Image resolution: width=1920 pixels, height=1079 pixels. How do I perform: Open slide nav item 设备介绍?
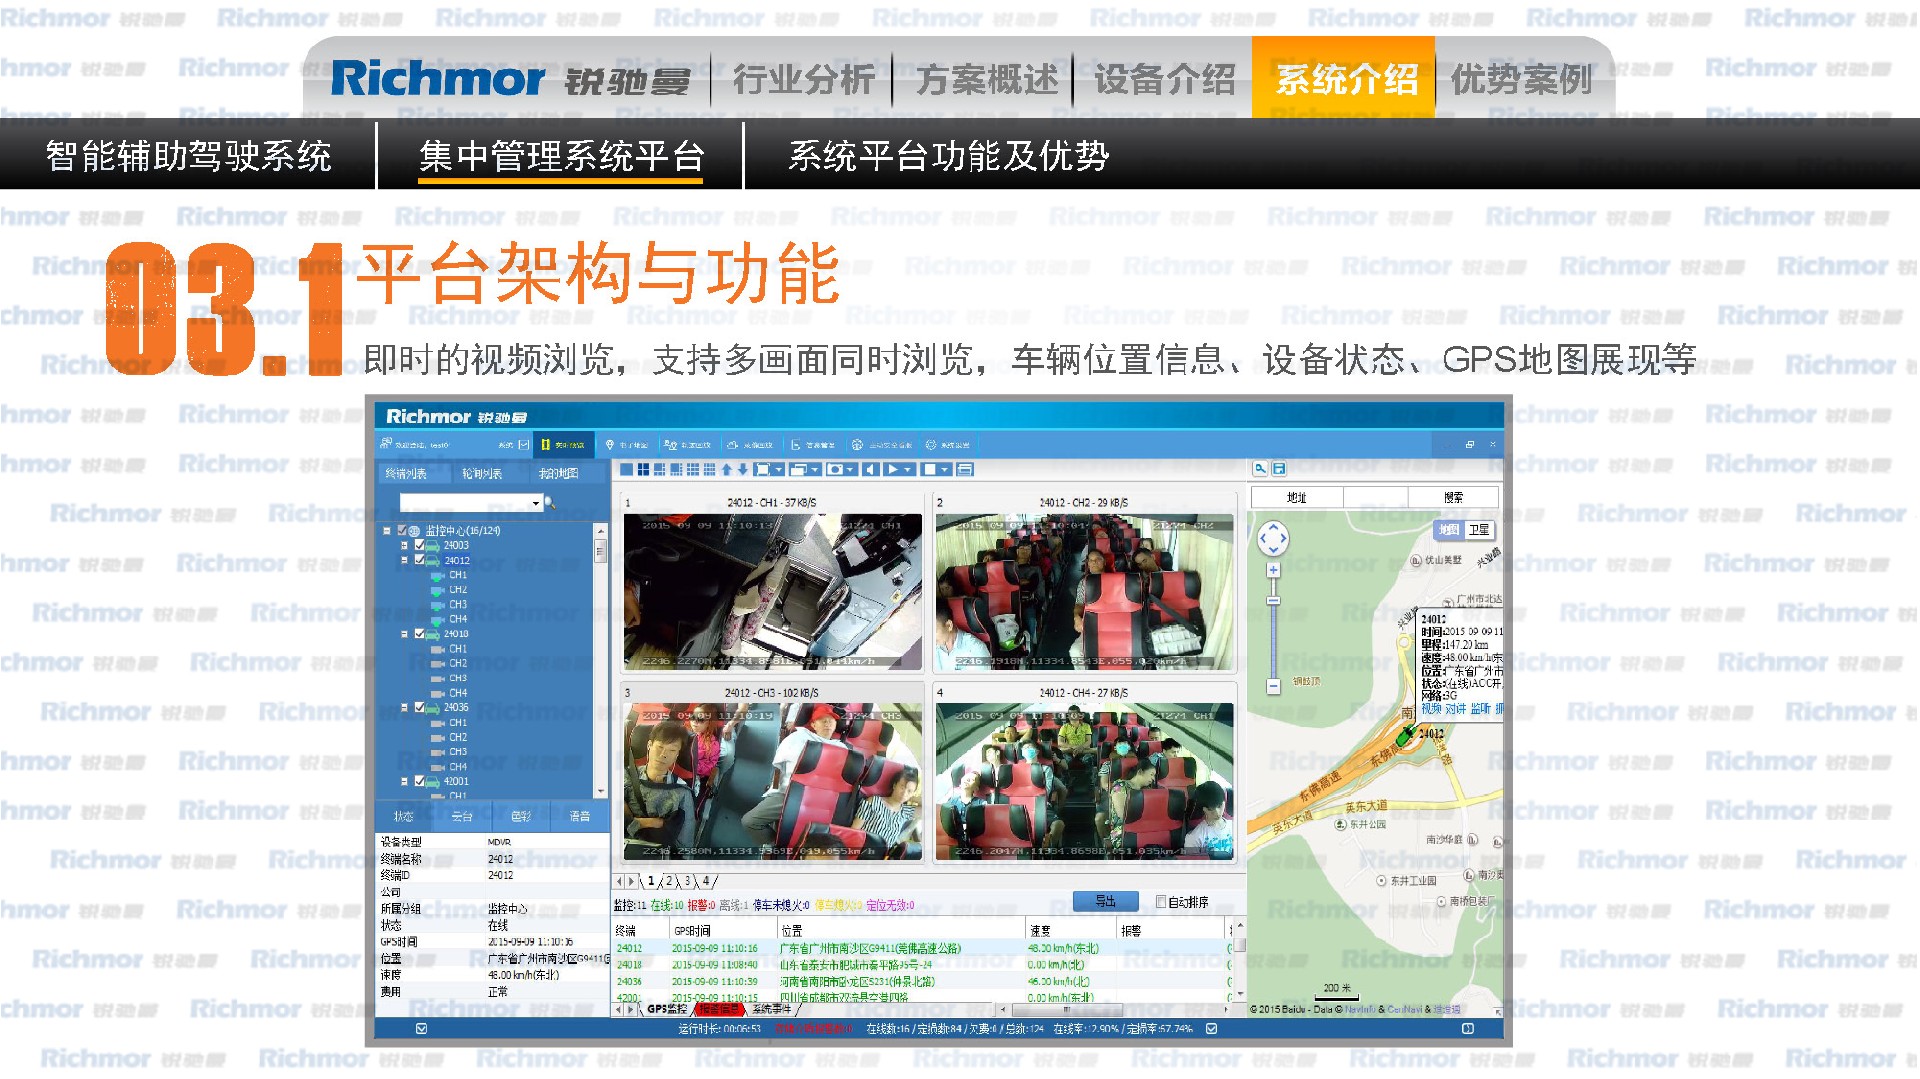pos(1164,79)
